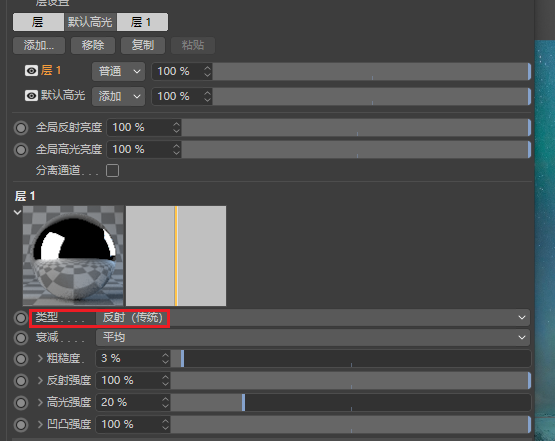Hide the 默认高光 layer with eye icon
Image resolution: width=555 pixels, height=441 pixels.
(x=31, y=96)
